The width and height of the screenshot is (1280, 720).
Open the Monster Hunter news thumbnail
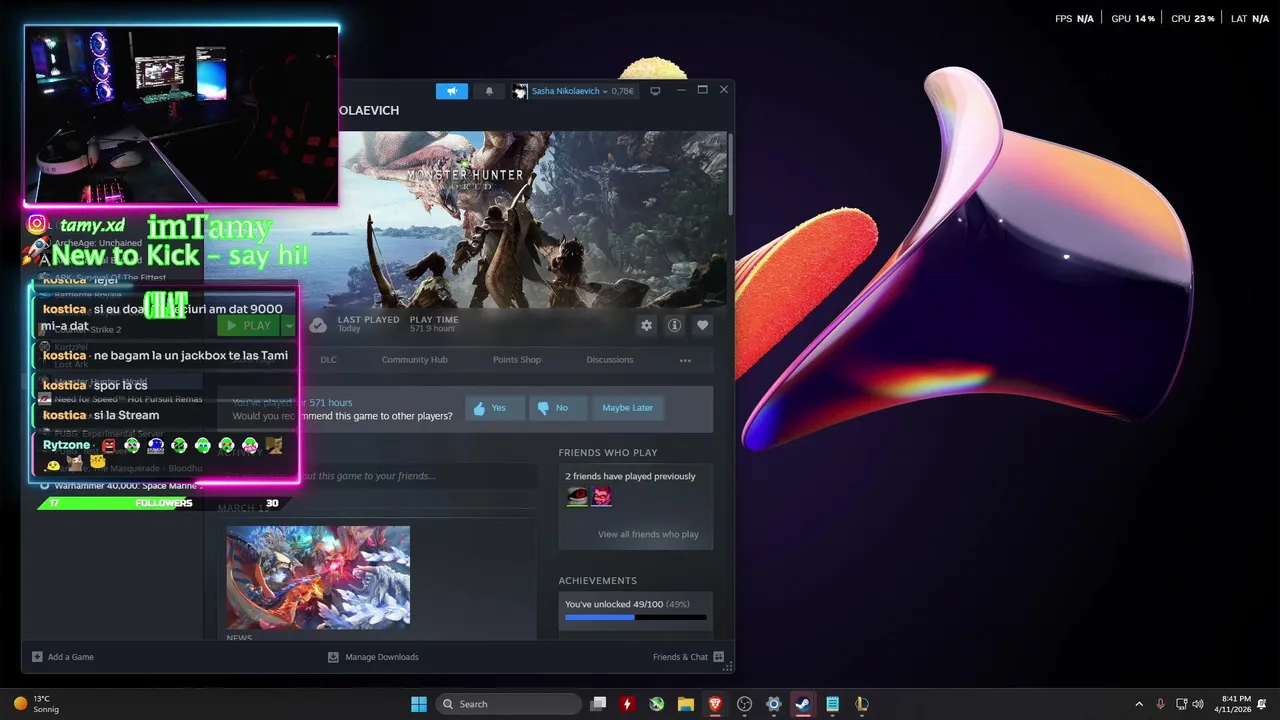coord(318,577)
